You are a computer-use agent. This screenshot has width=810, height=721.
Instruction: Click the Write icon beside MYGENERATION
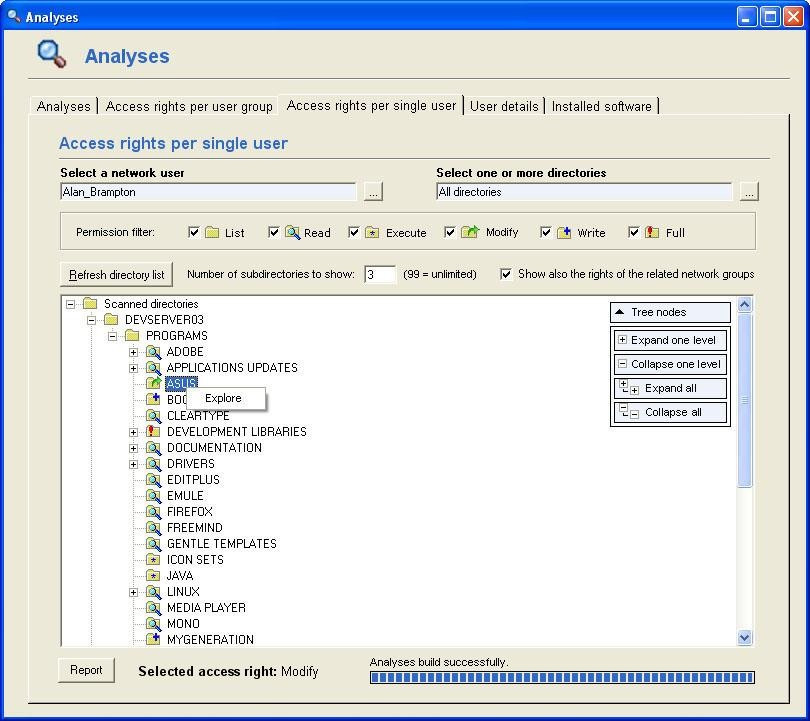[x=153, y=639]
